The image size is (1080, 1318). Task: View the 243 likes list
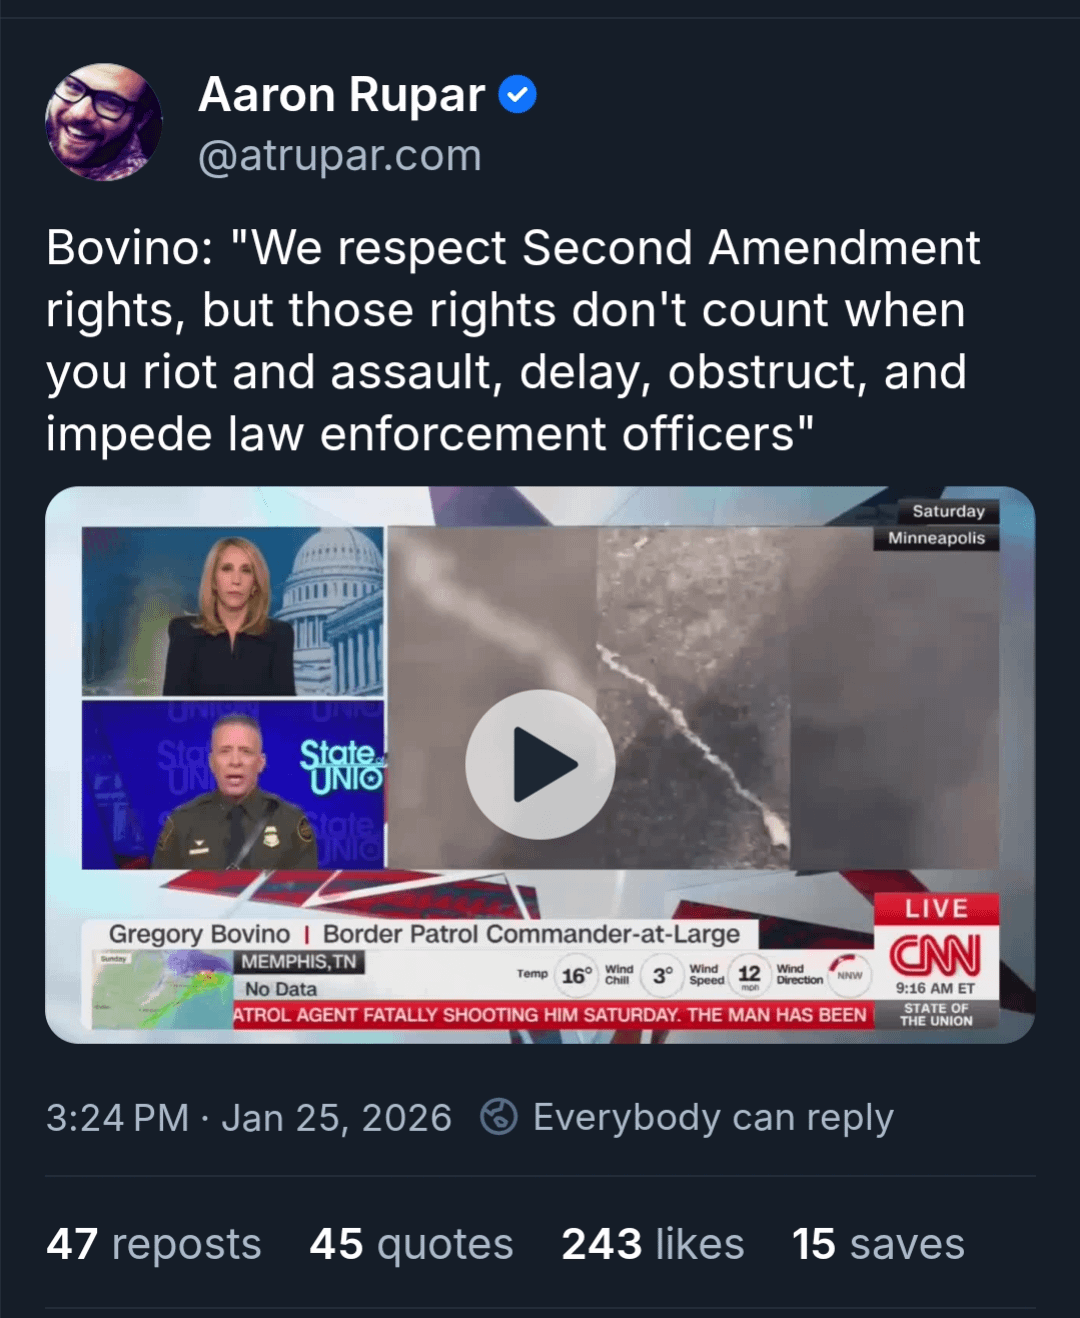[x=653, y=1245]
